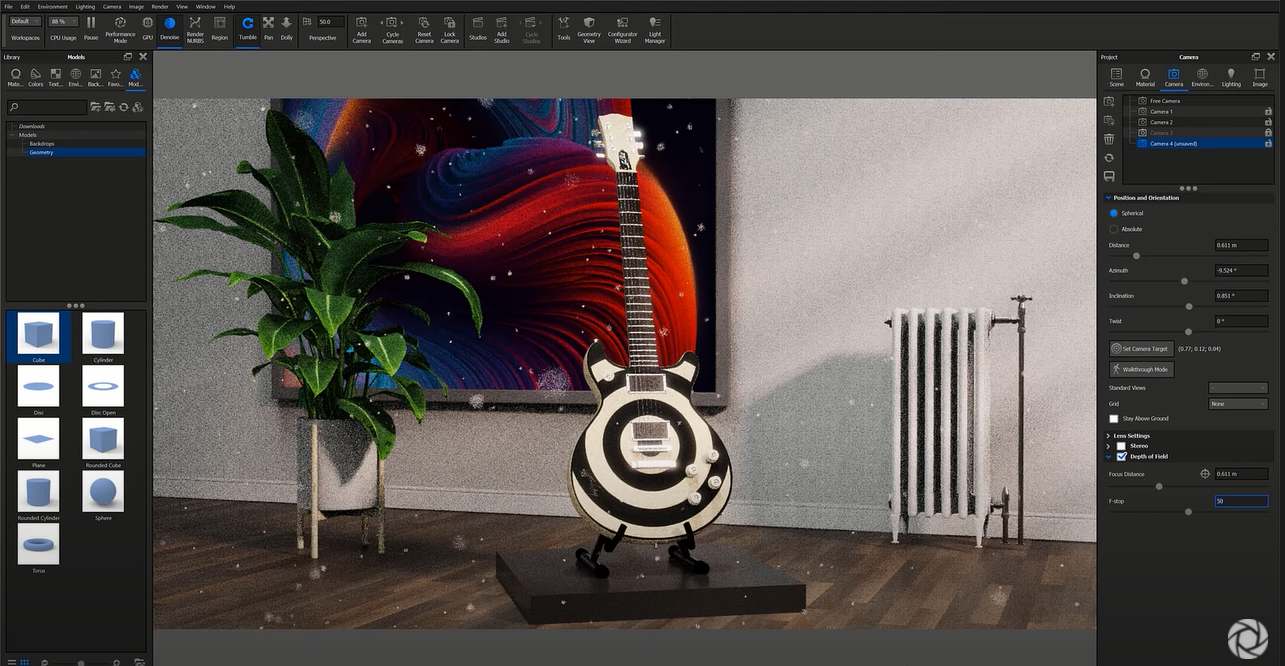Open the Grid dropdown set to None

tap(1238, 403)
